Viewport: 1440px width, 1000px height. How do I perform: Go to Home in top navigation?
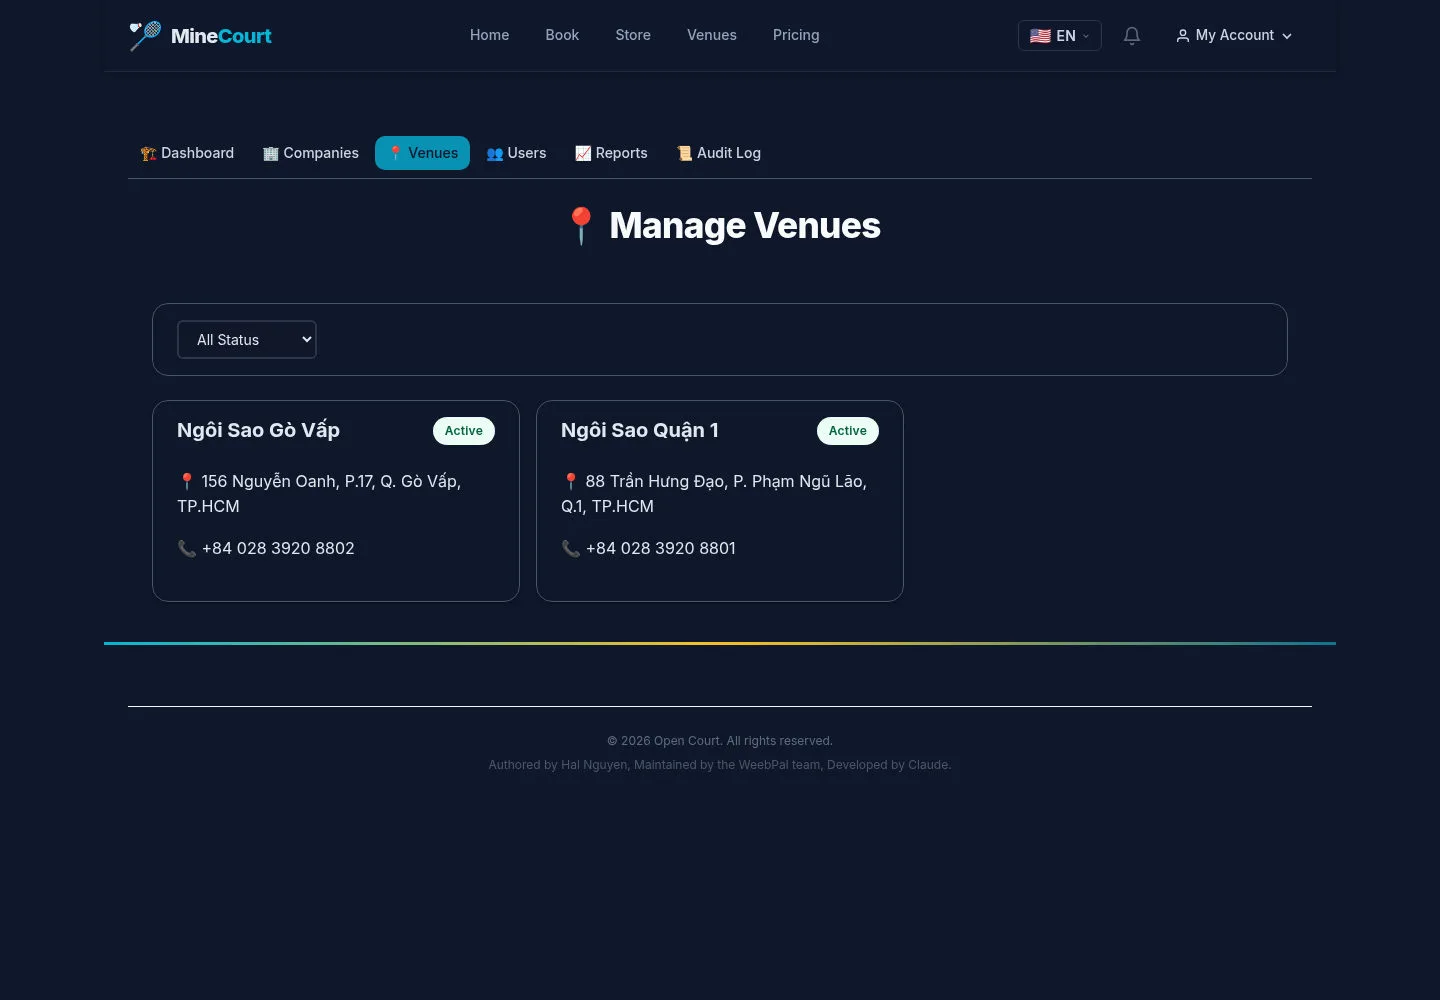(x=490, y=35)
